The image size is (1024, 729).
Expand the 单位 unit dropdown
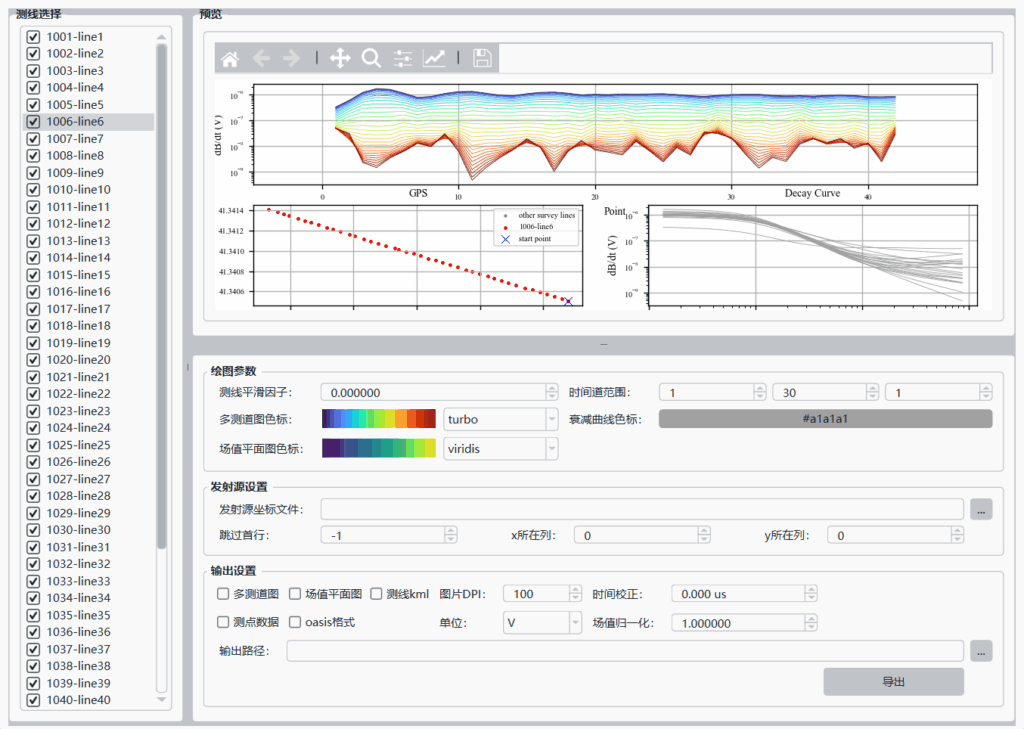click(541, 623)
